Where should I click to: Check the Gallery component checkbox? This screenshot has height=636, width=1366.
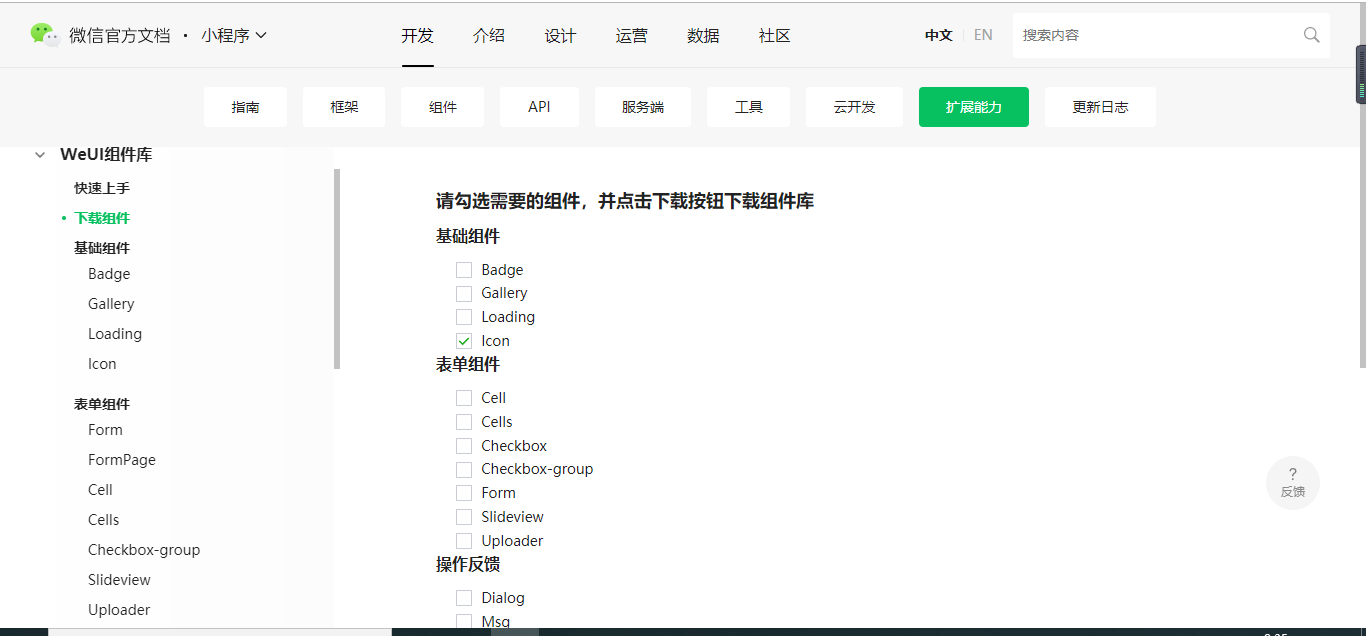[x=464, y=293]
